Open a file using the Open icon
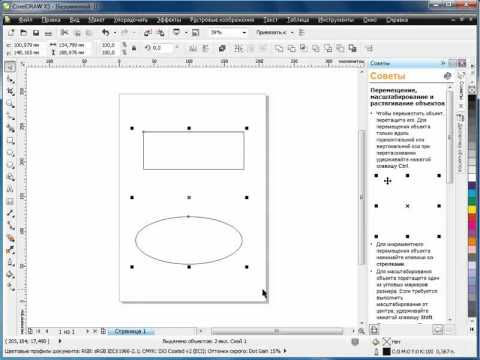 [23, 33]
